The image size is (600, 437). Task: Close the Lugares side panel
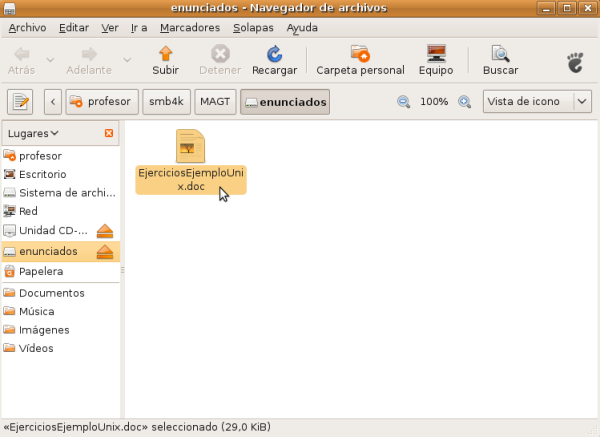[109, 133]
